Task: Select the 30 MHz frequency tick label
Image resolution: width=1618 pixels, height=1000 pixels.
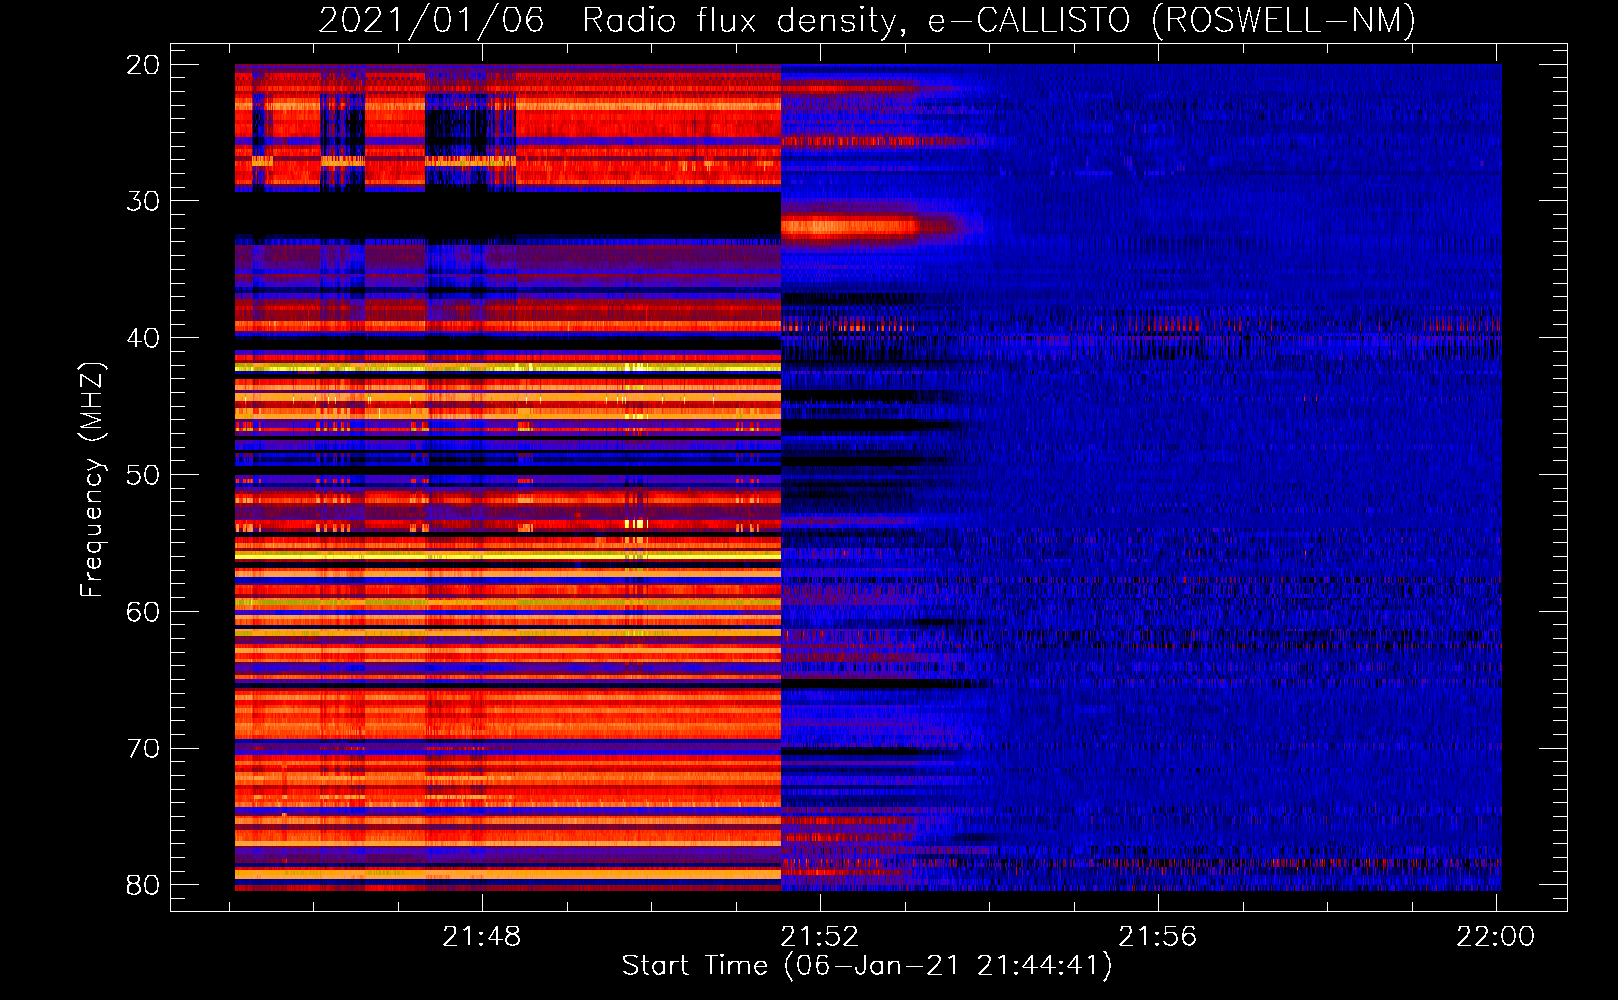Action: tap(143, 201)
